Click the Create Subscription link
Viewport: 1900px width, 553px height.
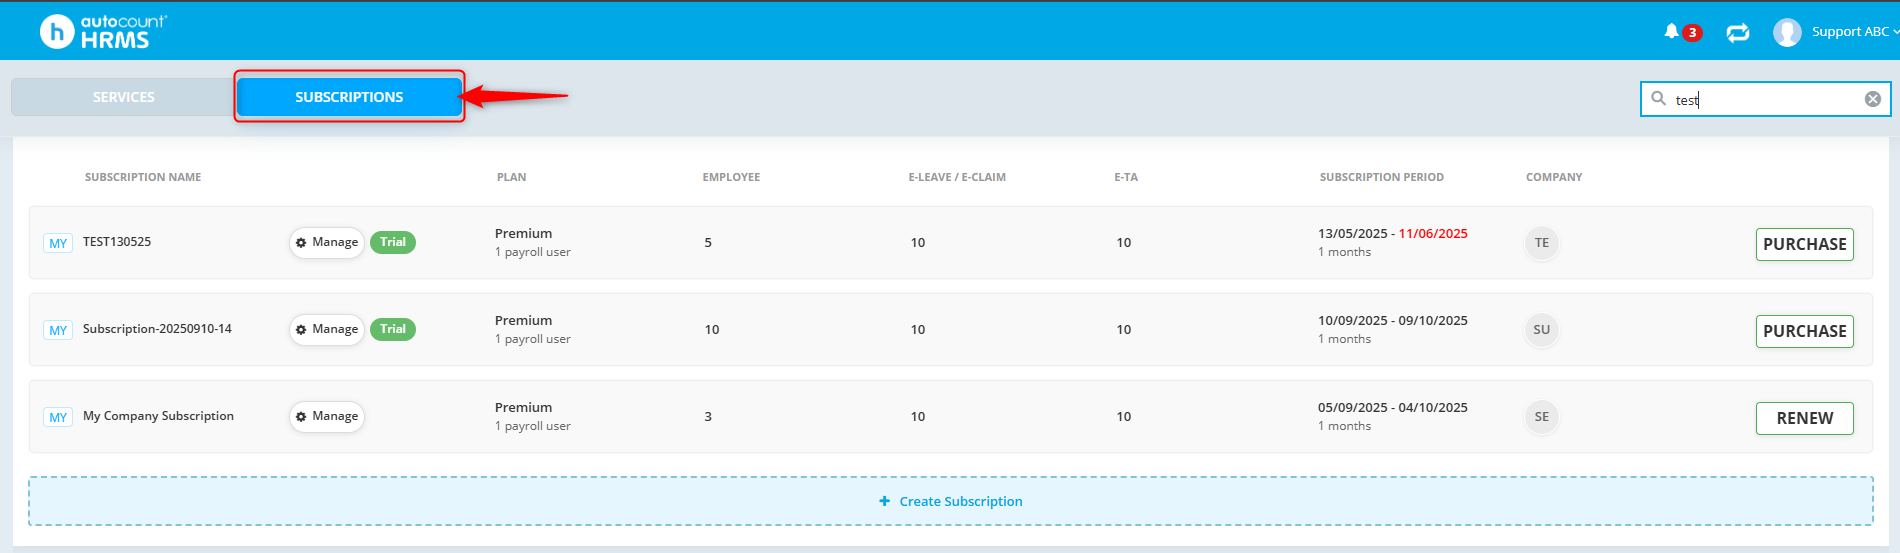point(951,501)
